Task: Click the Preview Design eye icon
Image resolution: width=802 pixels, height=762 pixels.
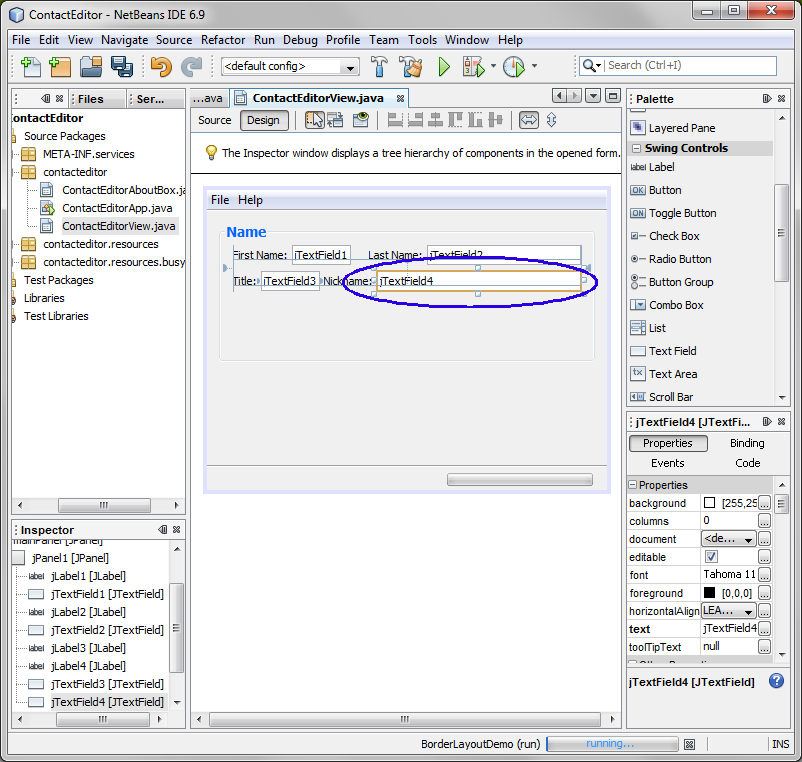Action: tap(361, 120)
